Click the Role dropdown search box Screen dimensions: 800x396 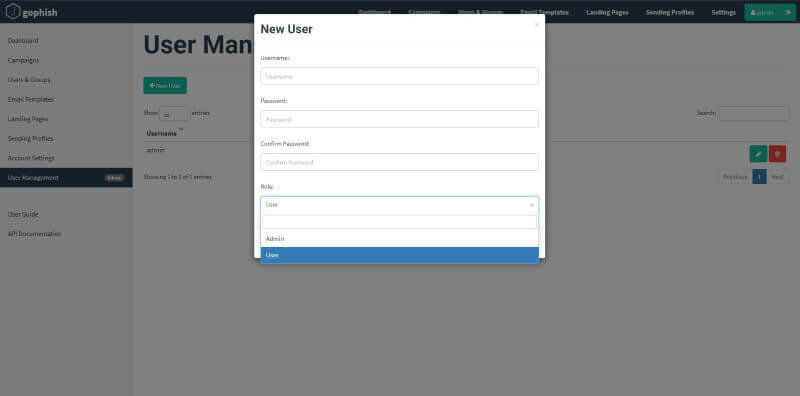click(399, 221)
